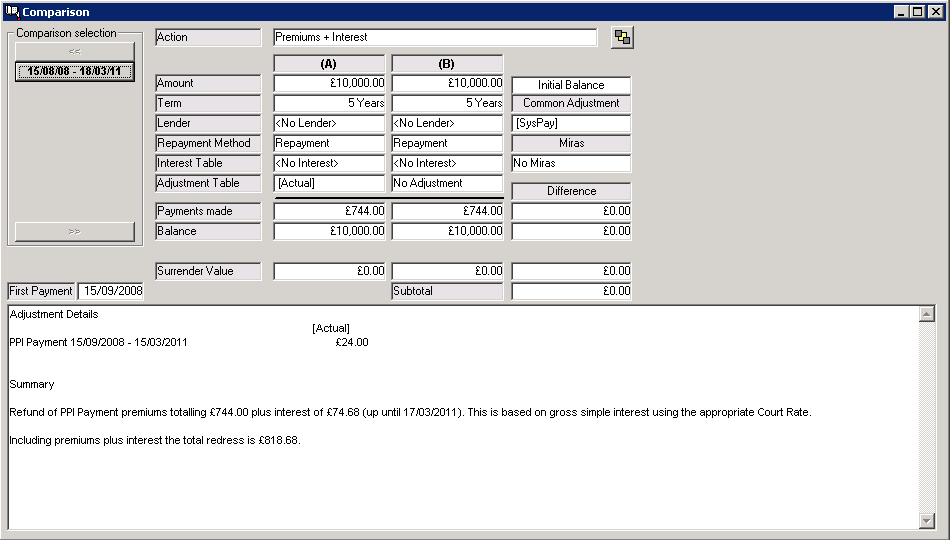Image resolution: width=950 pixels, height=540 pixels.
Task: Click the Adjustment Table label
Action: click(x=208, y=183)
